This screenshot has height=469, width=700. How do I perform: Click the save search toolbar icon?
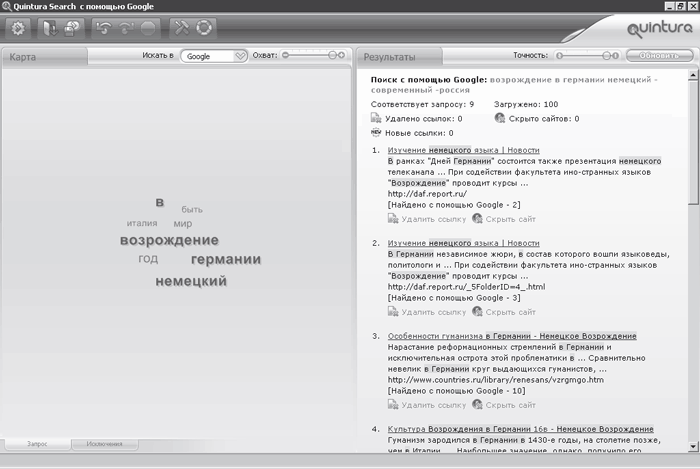pos(72,29)
